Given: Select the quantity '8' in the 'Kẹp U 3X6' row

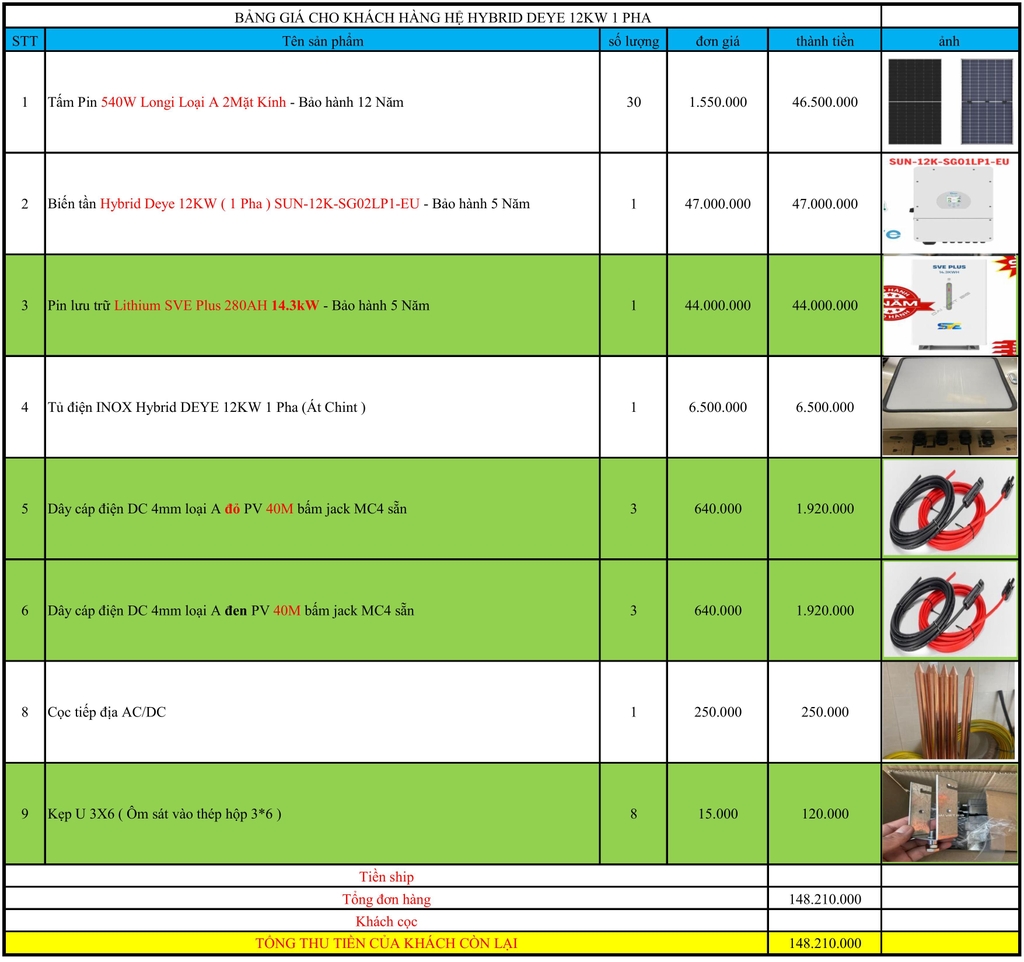Looking at the screenshot, I should [633, 814].
